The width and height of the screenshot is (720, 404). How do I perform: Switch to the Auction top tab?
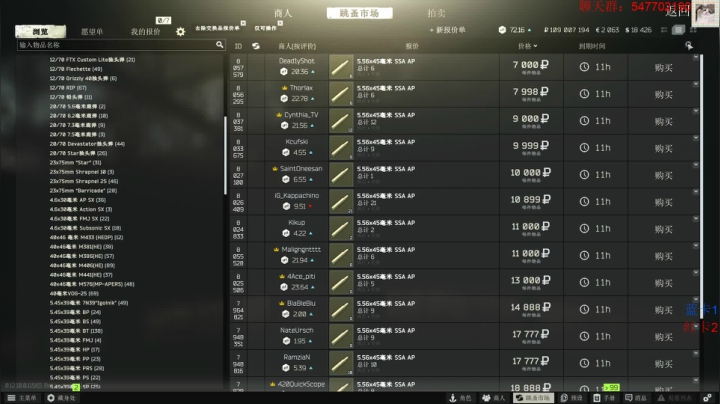[x=436, y=13]
